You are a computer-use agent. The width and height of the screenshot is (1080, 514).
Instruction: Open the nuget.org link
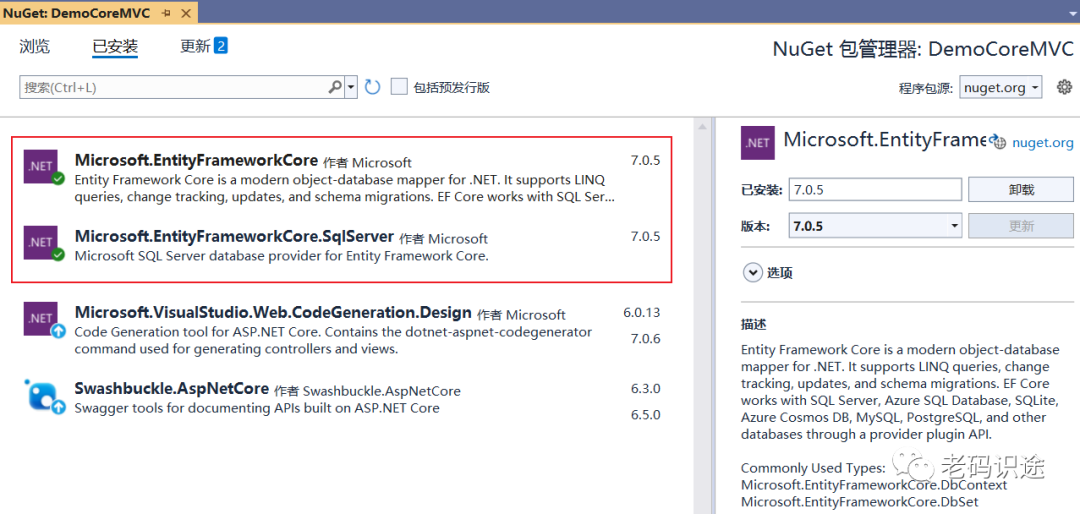coord(1043,143)
